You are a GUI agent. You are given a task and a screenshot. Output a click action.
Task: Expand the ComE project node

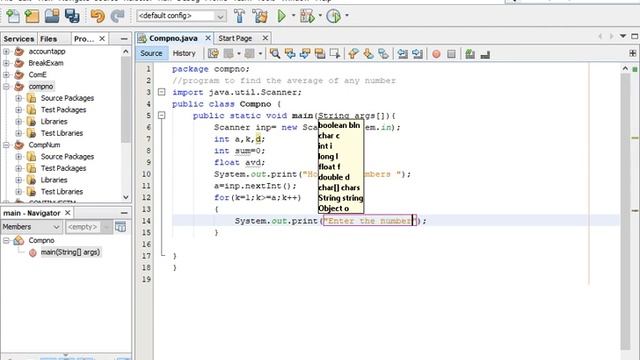pos(6,75)
